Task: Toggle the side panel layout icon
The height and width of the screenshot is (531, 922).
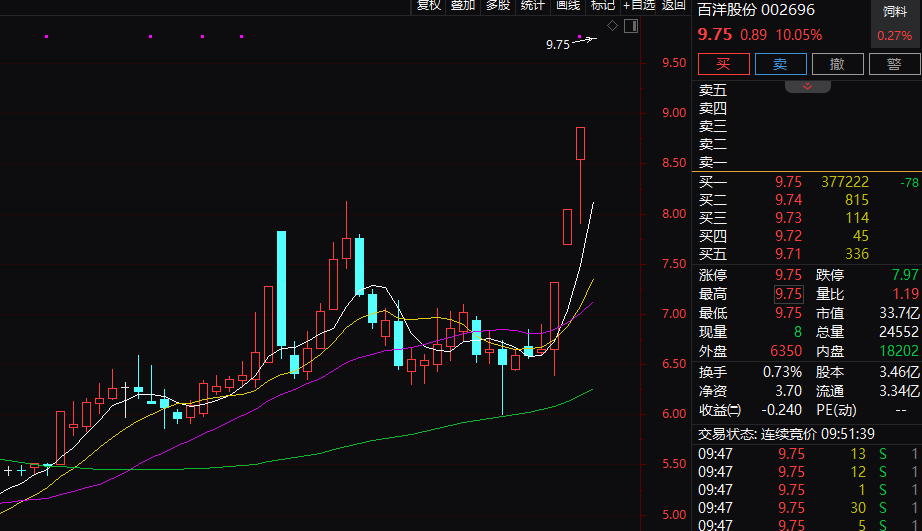Action: tap(631, 26)
